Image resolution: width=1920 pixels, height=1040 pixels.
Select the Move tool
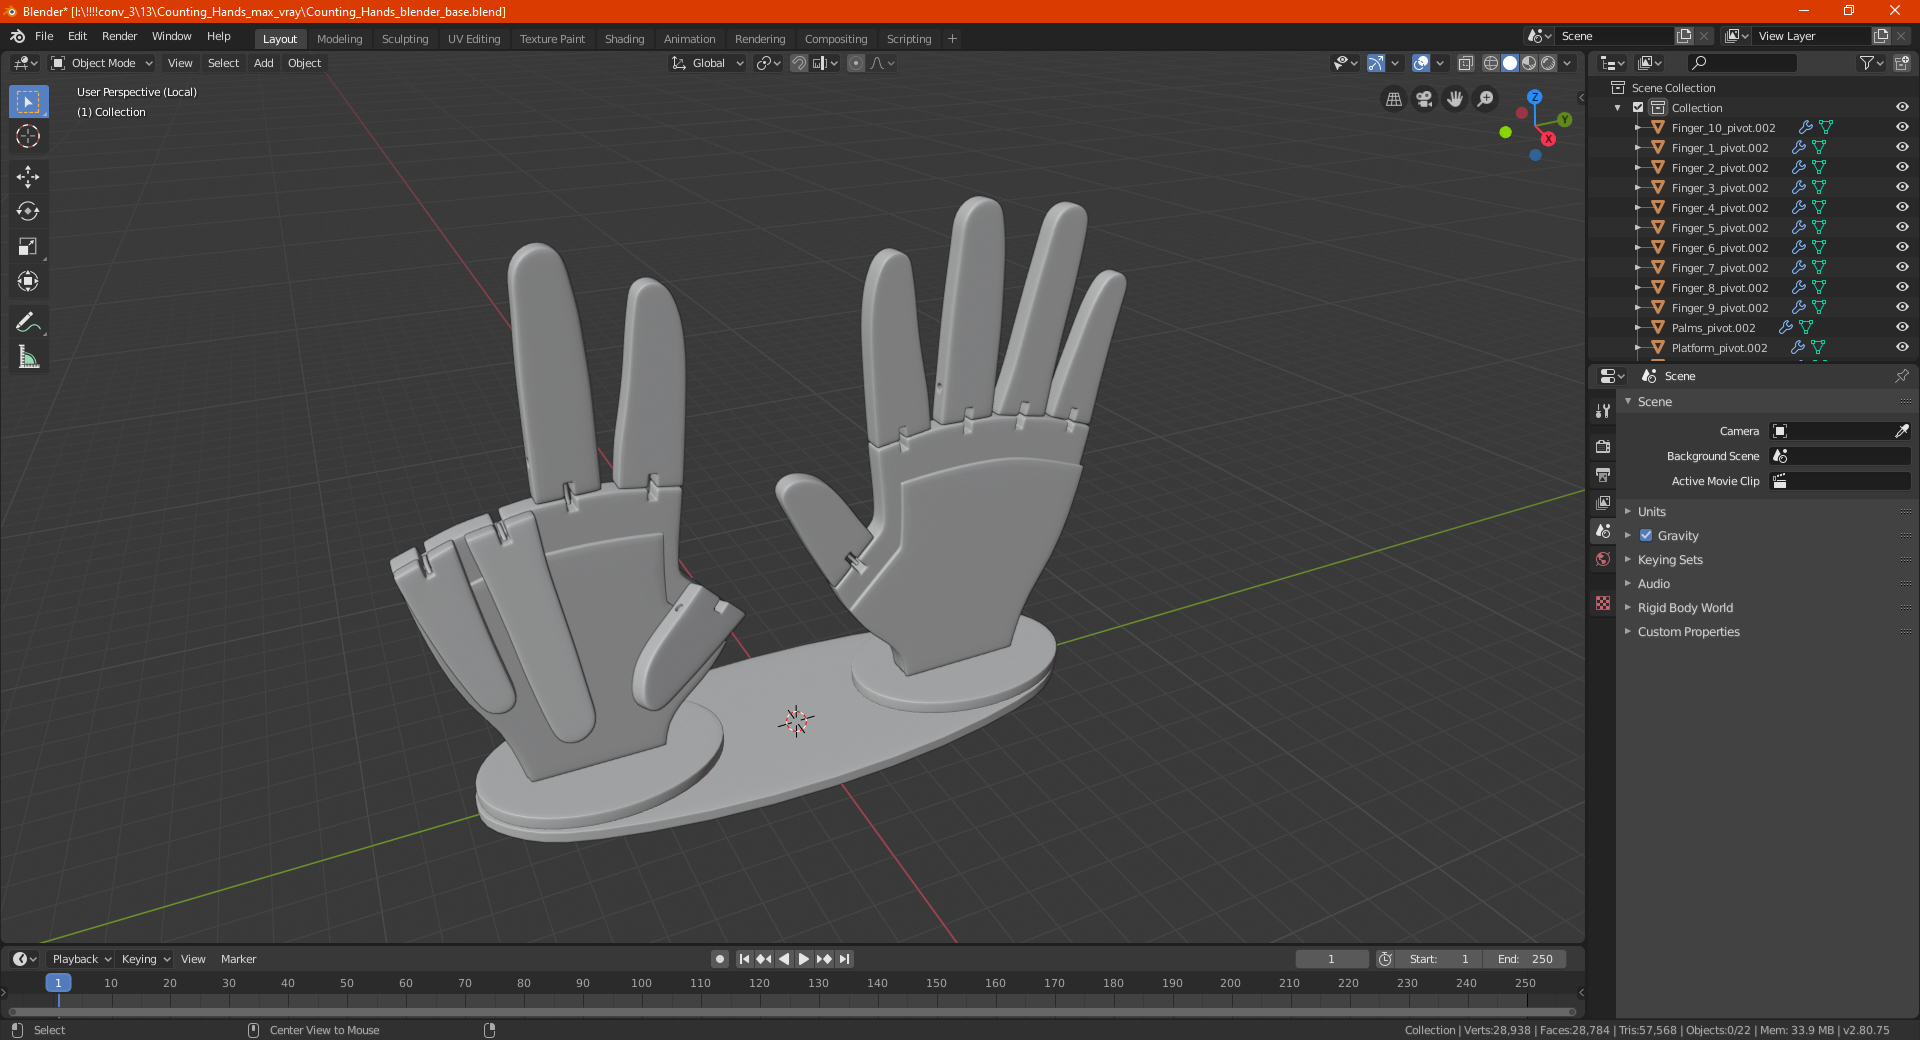tap(28, 177)
